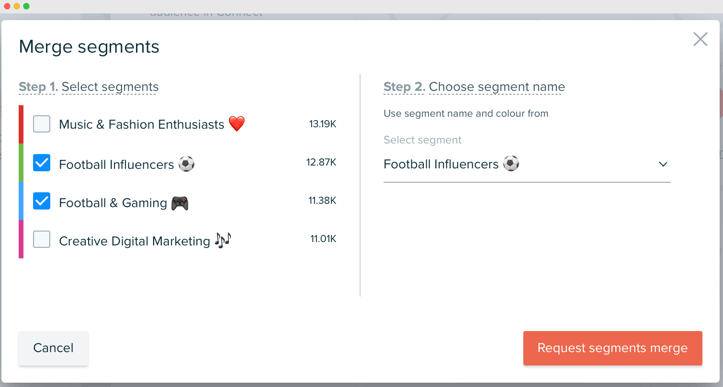723x387 pixels.
Task: Click the dropdown chevron next to Football Influencers
Action: pos(663,164)
